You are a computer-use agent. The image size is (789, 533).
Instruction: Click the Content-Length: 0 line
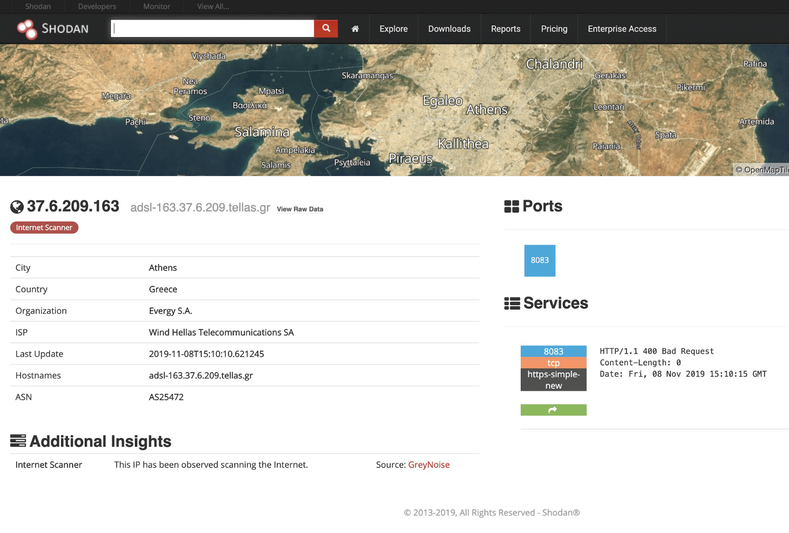(x=640, y=363)
